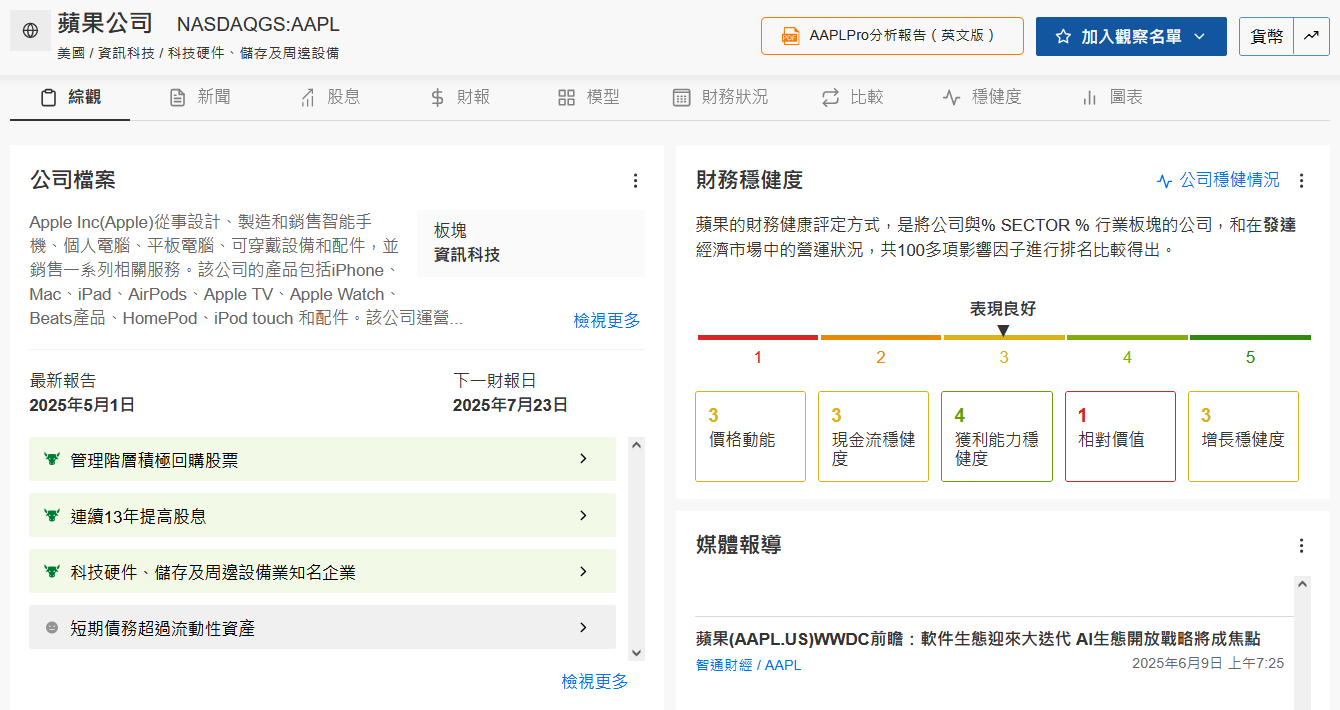Click the bull icon on 科技硬件、儲存及周邊設備業知名企業

pyautogui.click(x=52, y=572)
